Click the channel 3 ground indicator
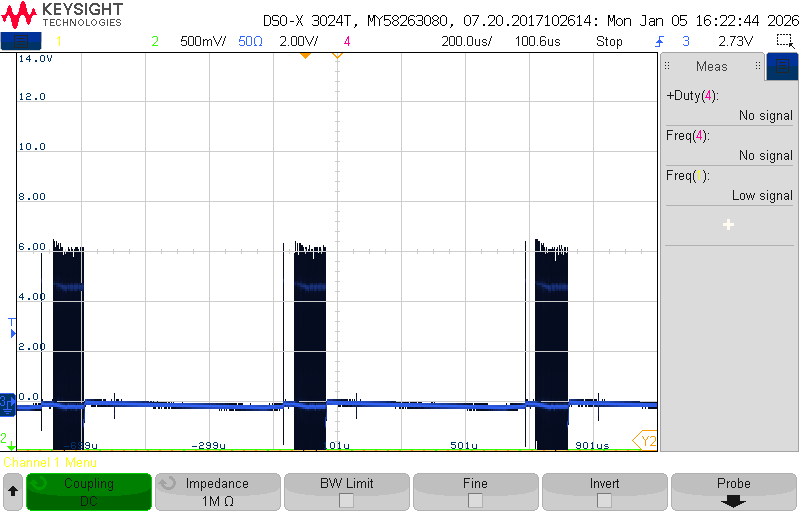 coord(8,405)
